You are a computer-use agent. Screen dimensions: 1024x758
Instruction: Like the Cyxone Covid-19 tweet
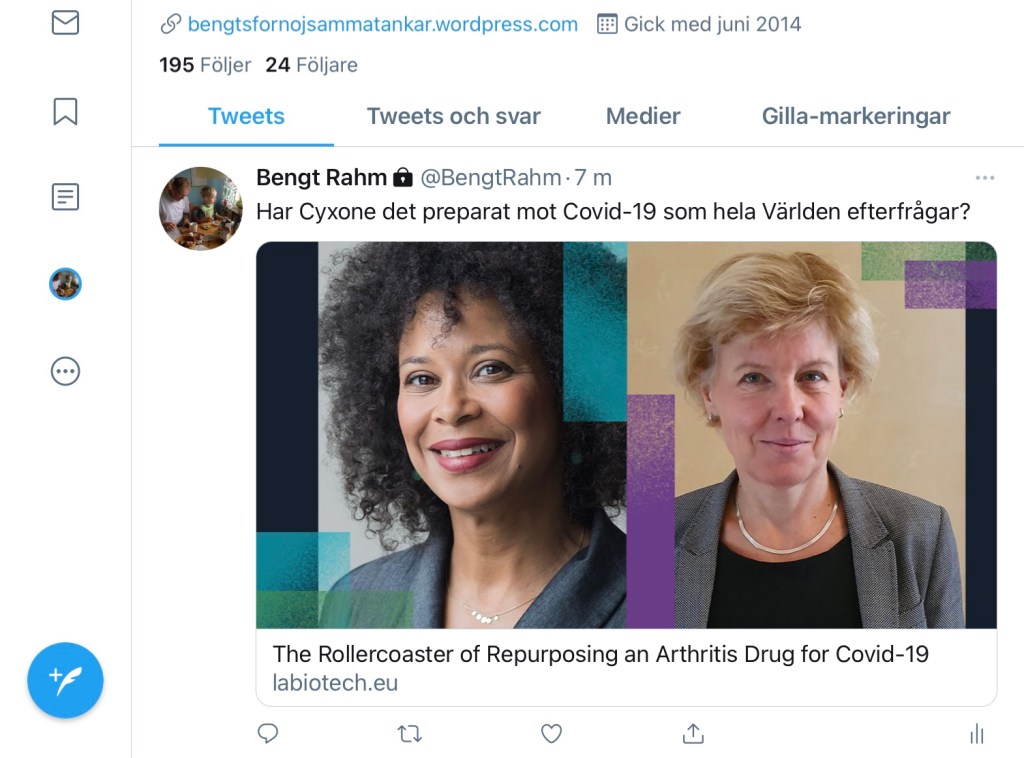pos(551,734)
